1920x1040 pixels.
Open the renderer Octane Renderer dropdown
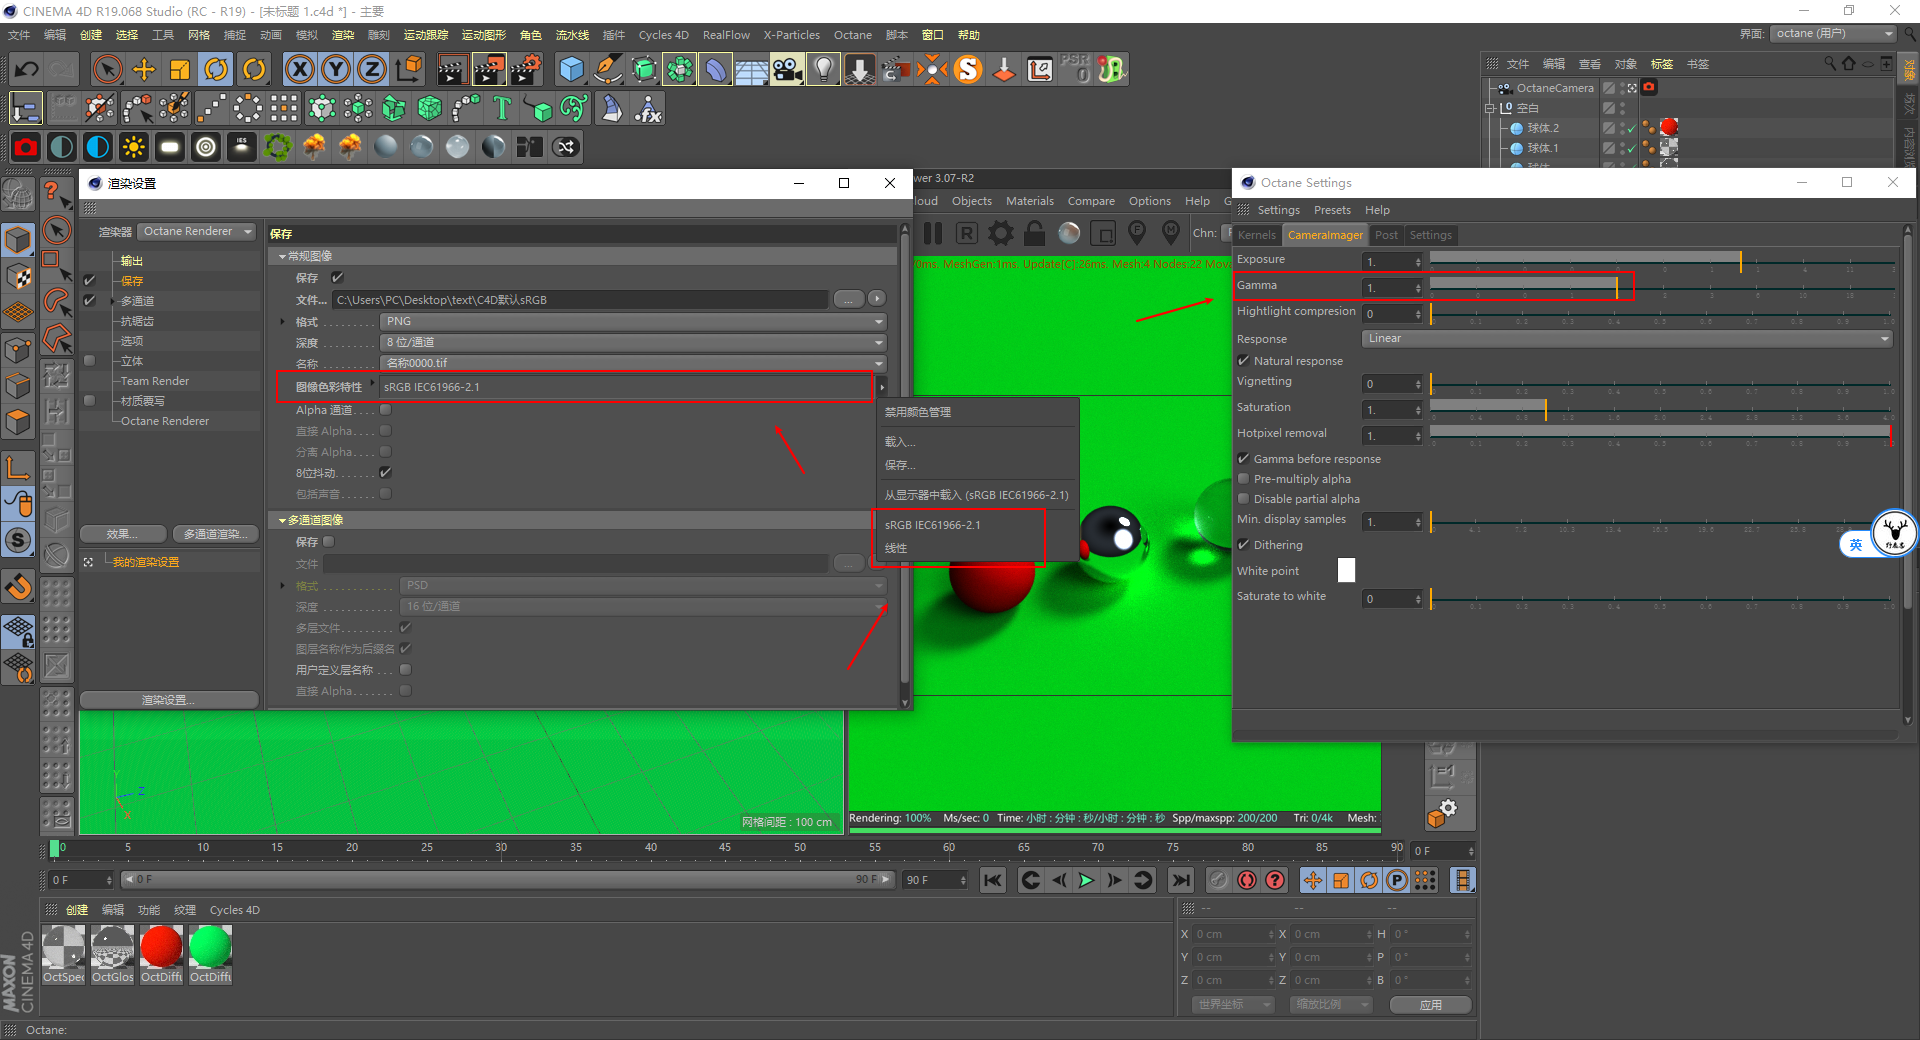point(197,231)
